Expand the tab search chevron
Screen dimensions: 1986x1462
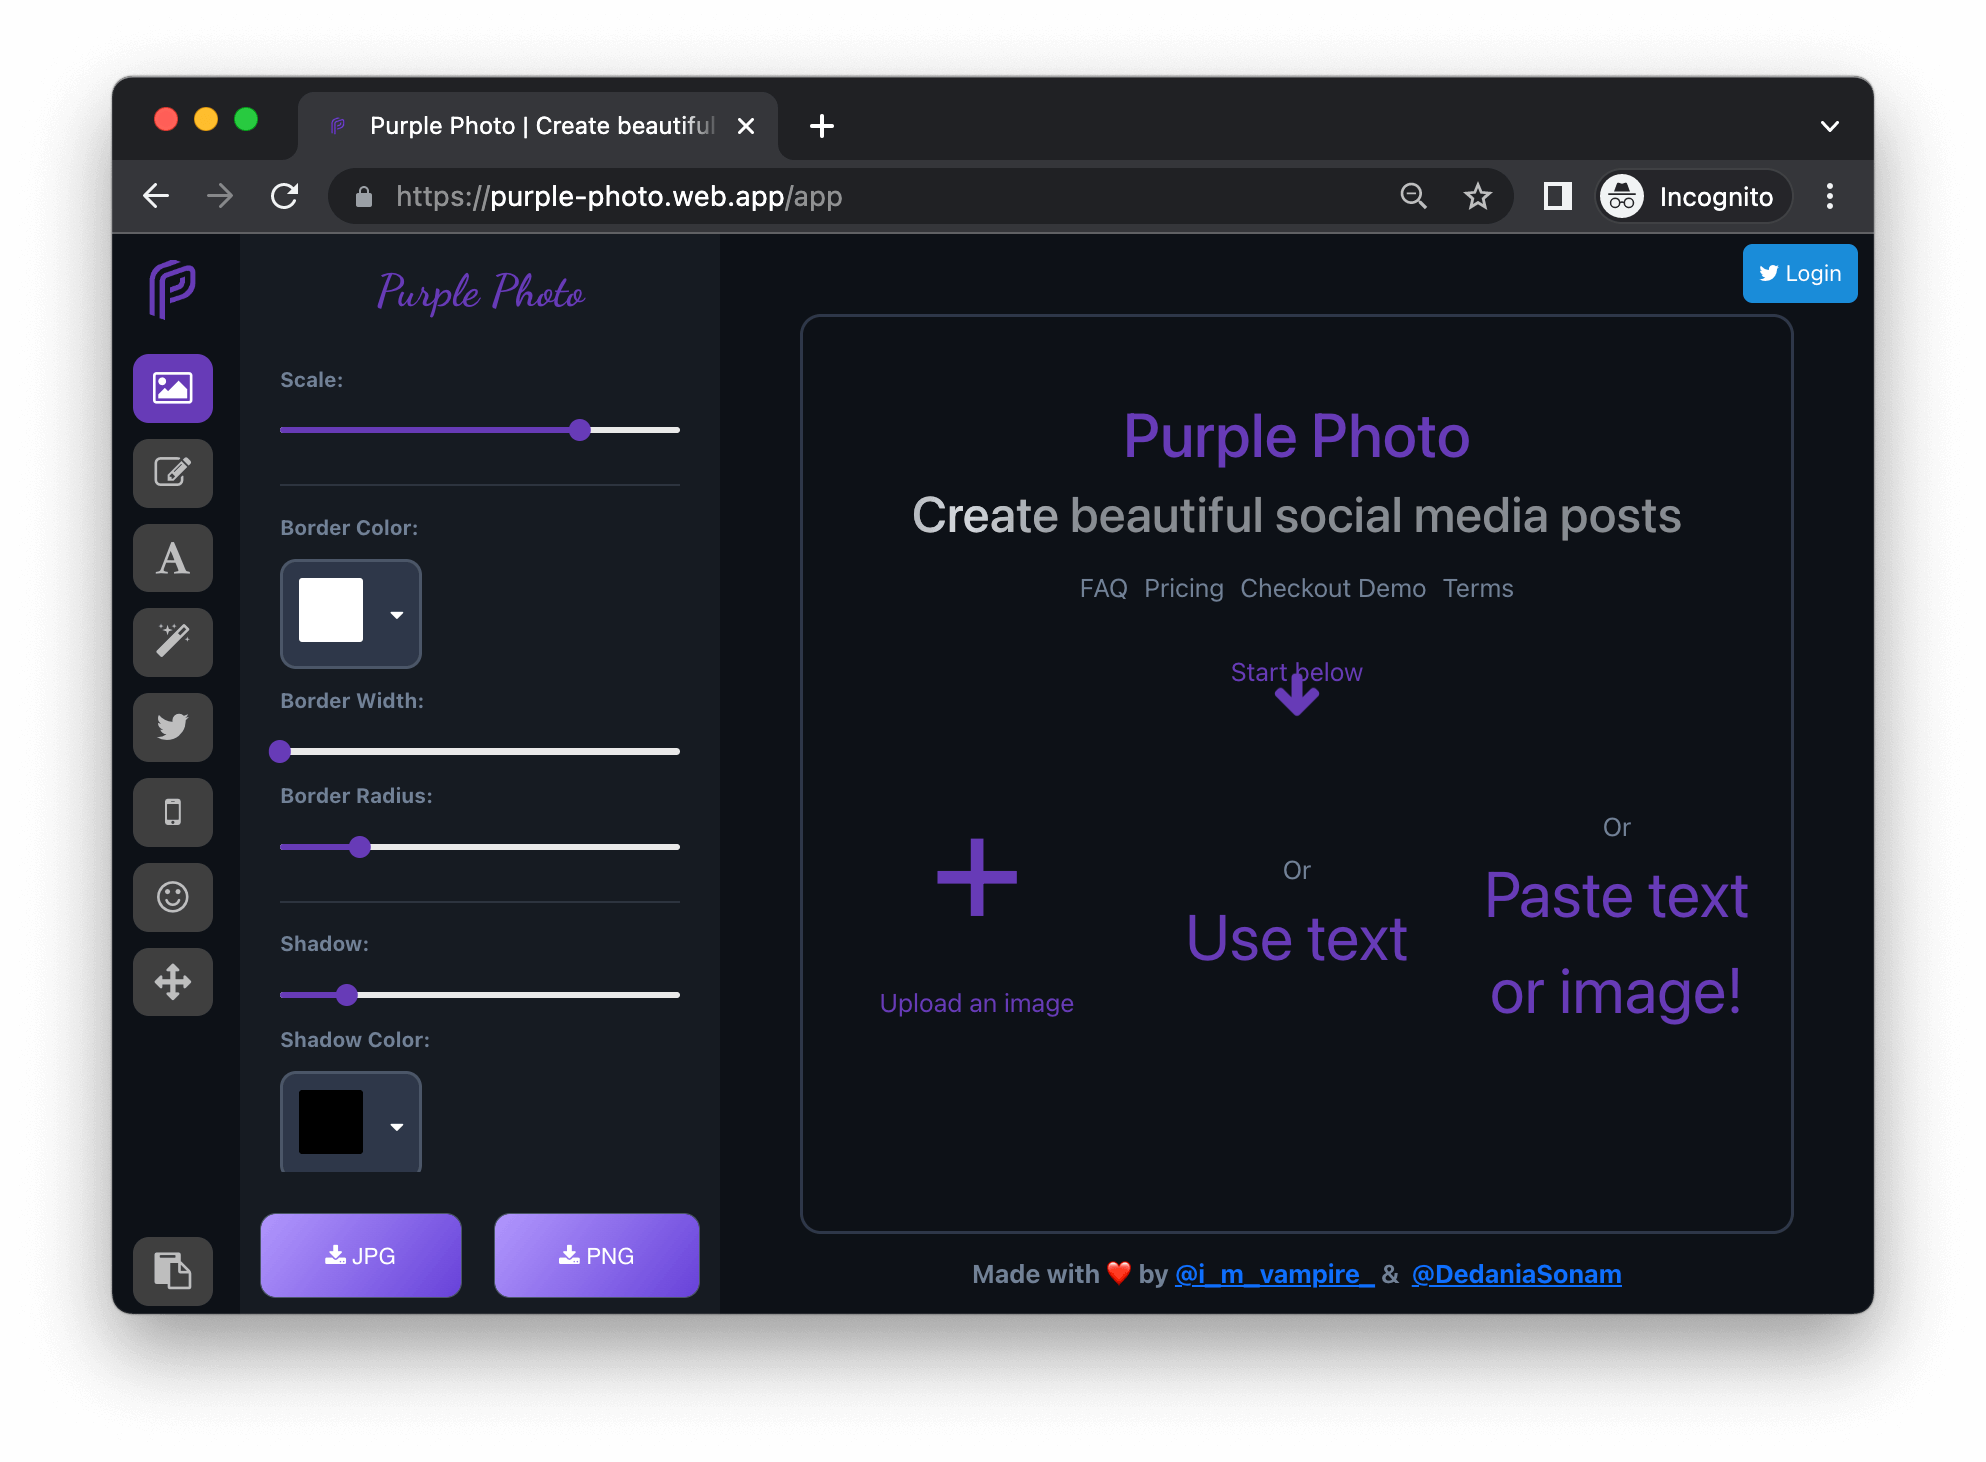coord(1829,126)
